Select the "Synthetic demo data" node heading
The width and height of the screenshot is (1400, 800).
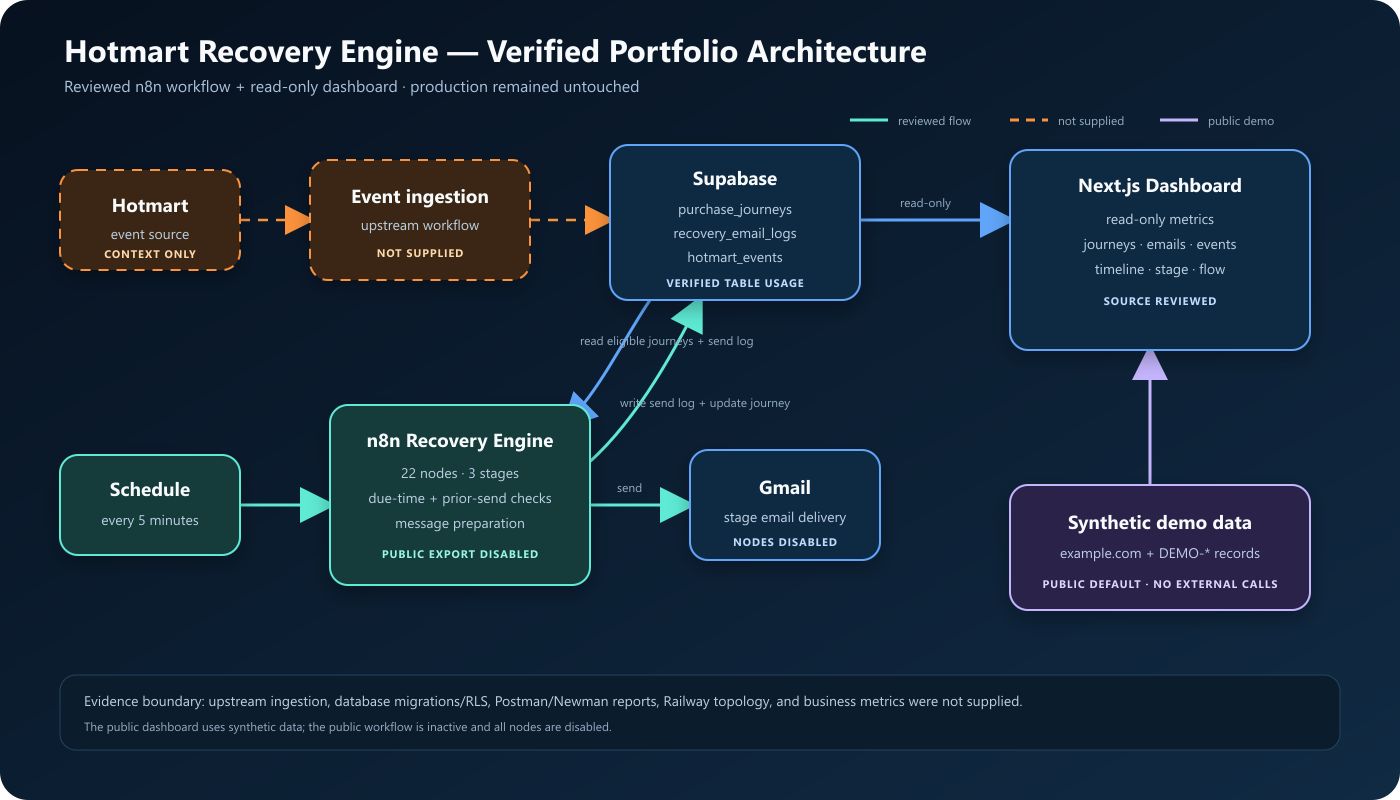pyautogui.click(x=1160, y=523)
